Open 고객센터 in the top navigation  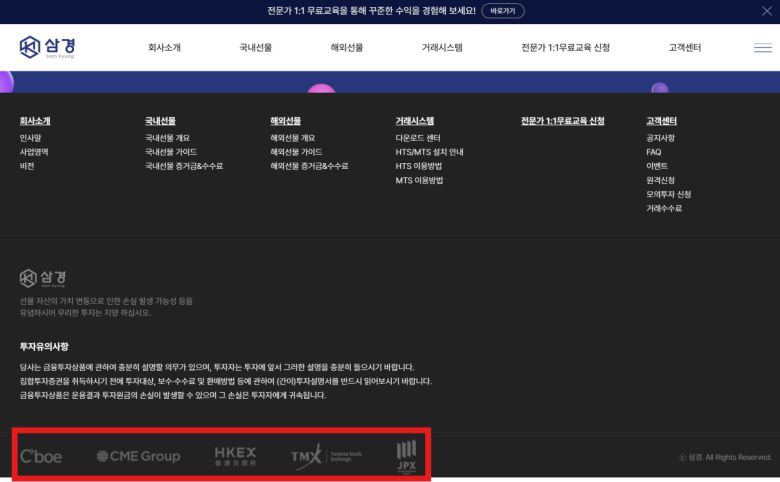pos(685,48)
